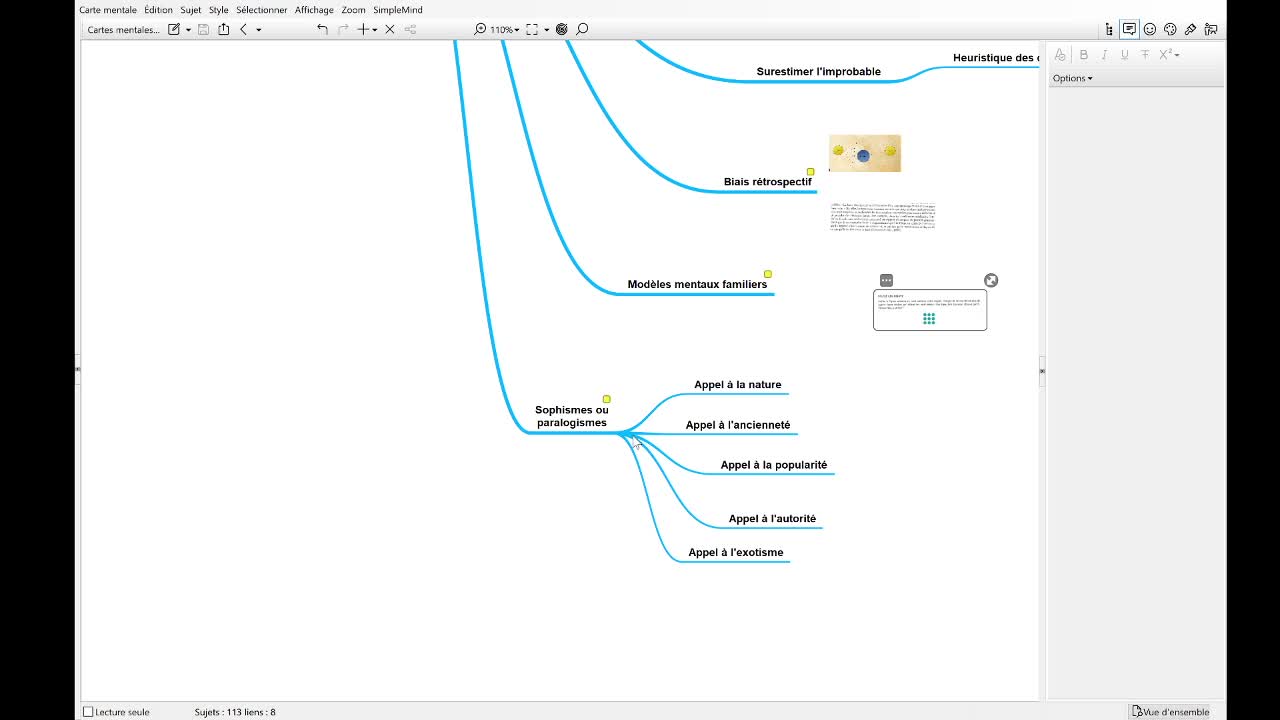Click the Vue d'ensemble button
This screenshot has height=720, width=1280.
[1170, 712]
